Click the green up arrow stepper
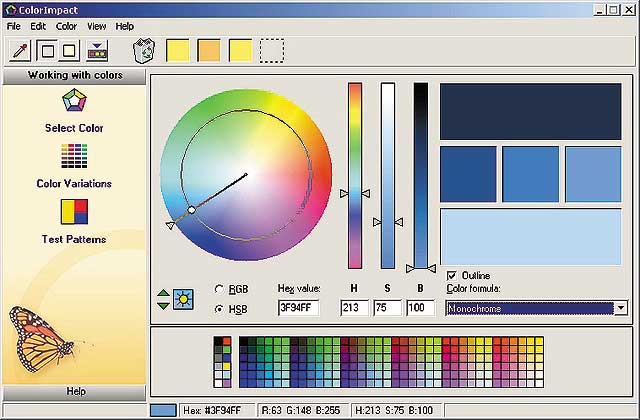This screenshot has width=640, height=420. point(163,293)
